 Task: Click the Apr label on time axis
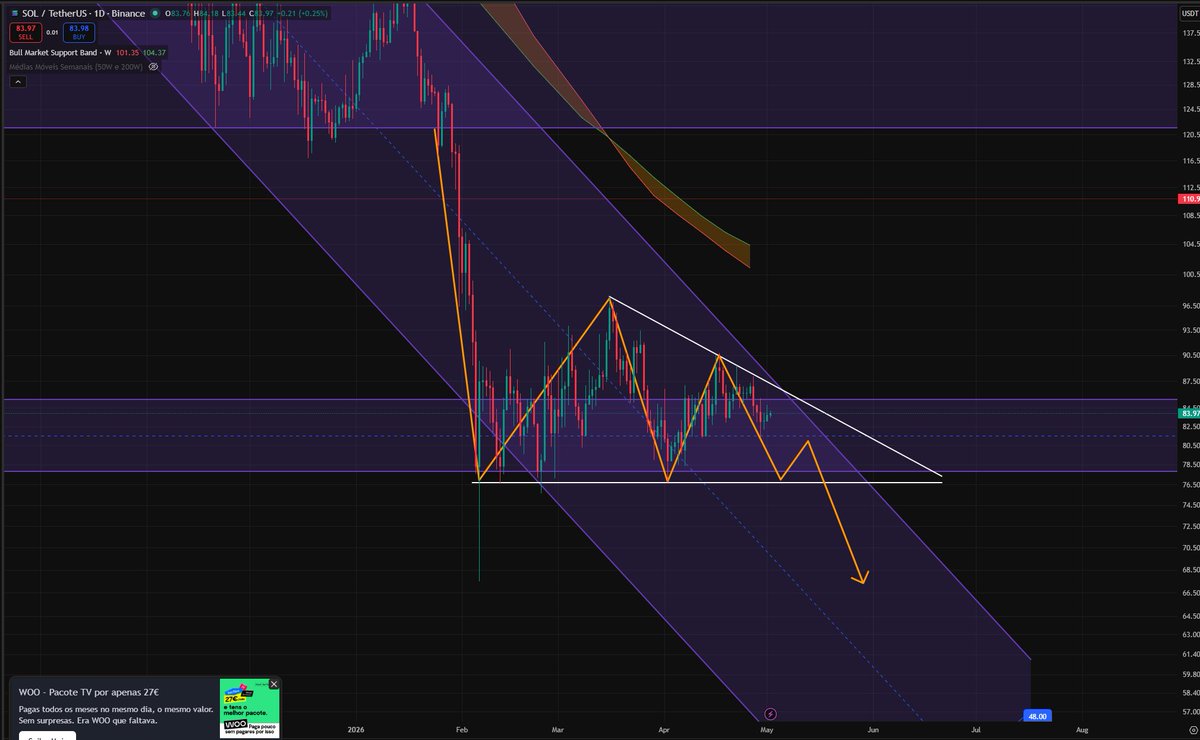[x=663, y=731]
